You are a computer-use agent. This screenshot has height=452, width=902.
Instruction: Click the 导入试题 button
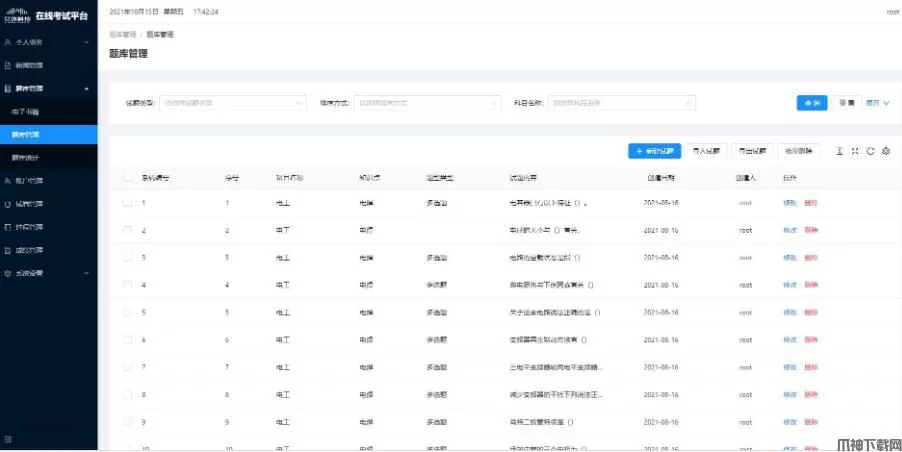[x=706, y=151]
